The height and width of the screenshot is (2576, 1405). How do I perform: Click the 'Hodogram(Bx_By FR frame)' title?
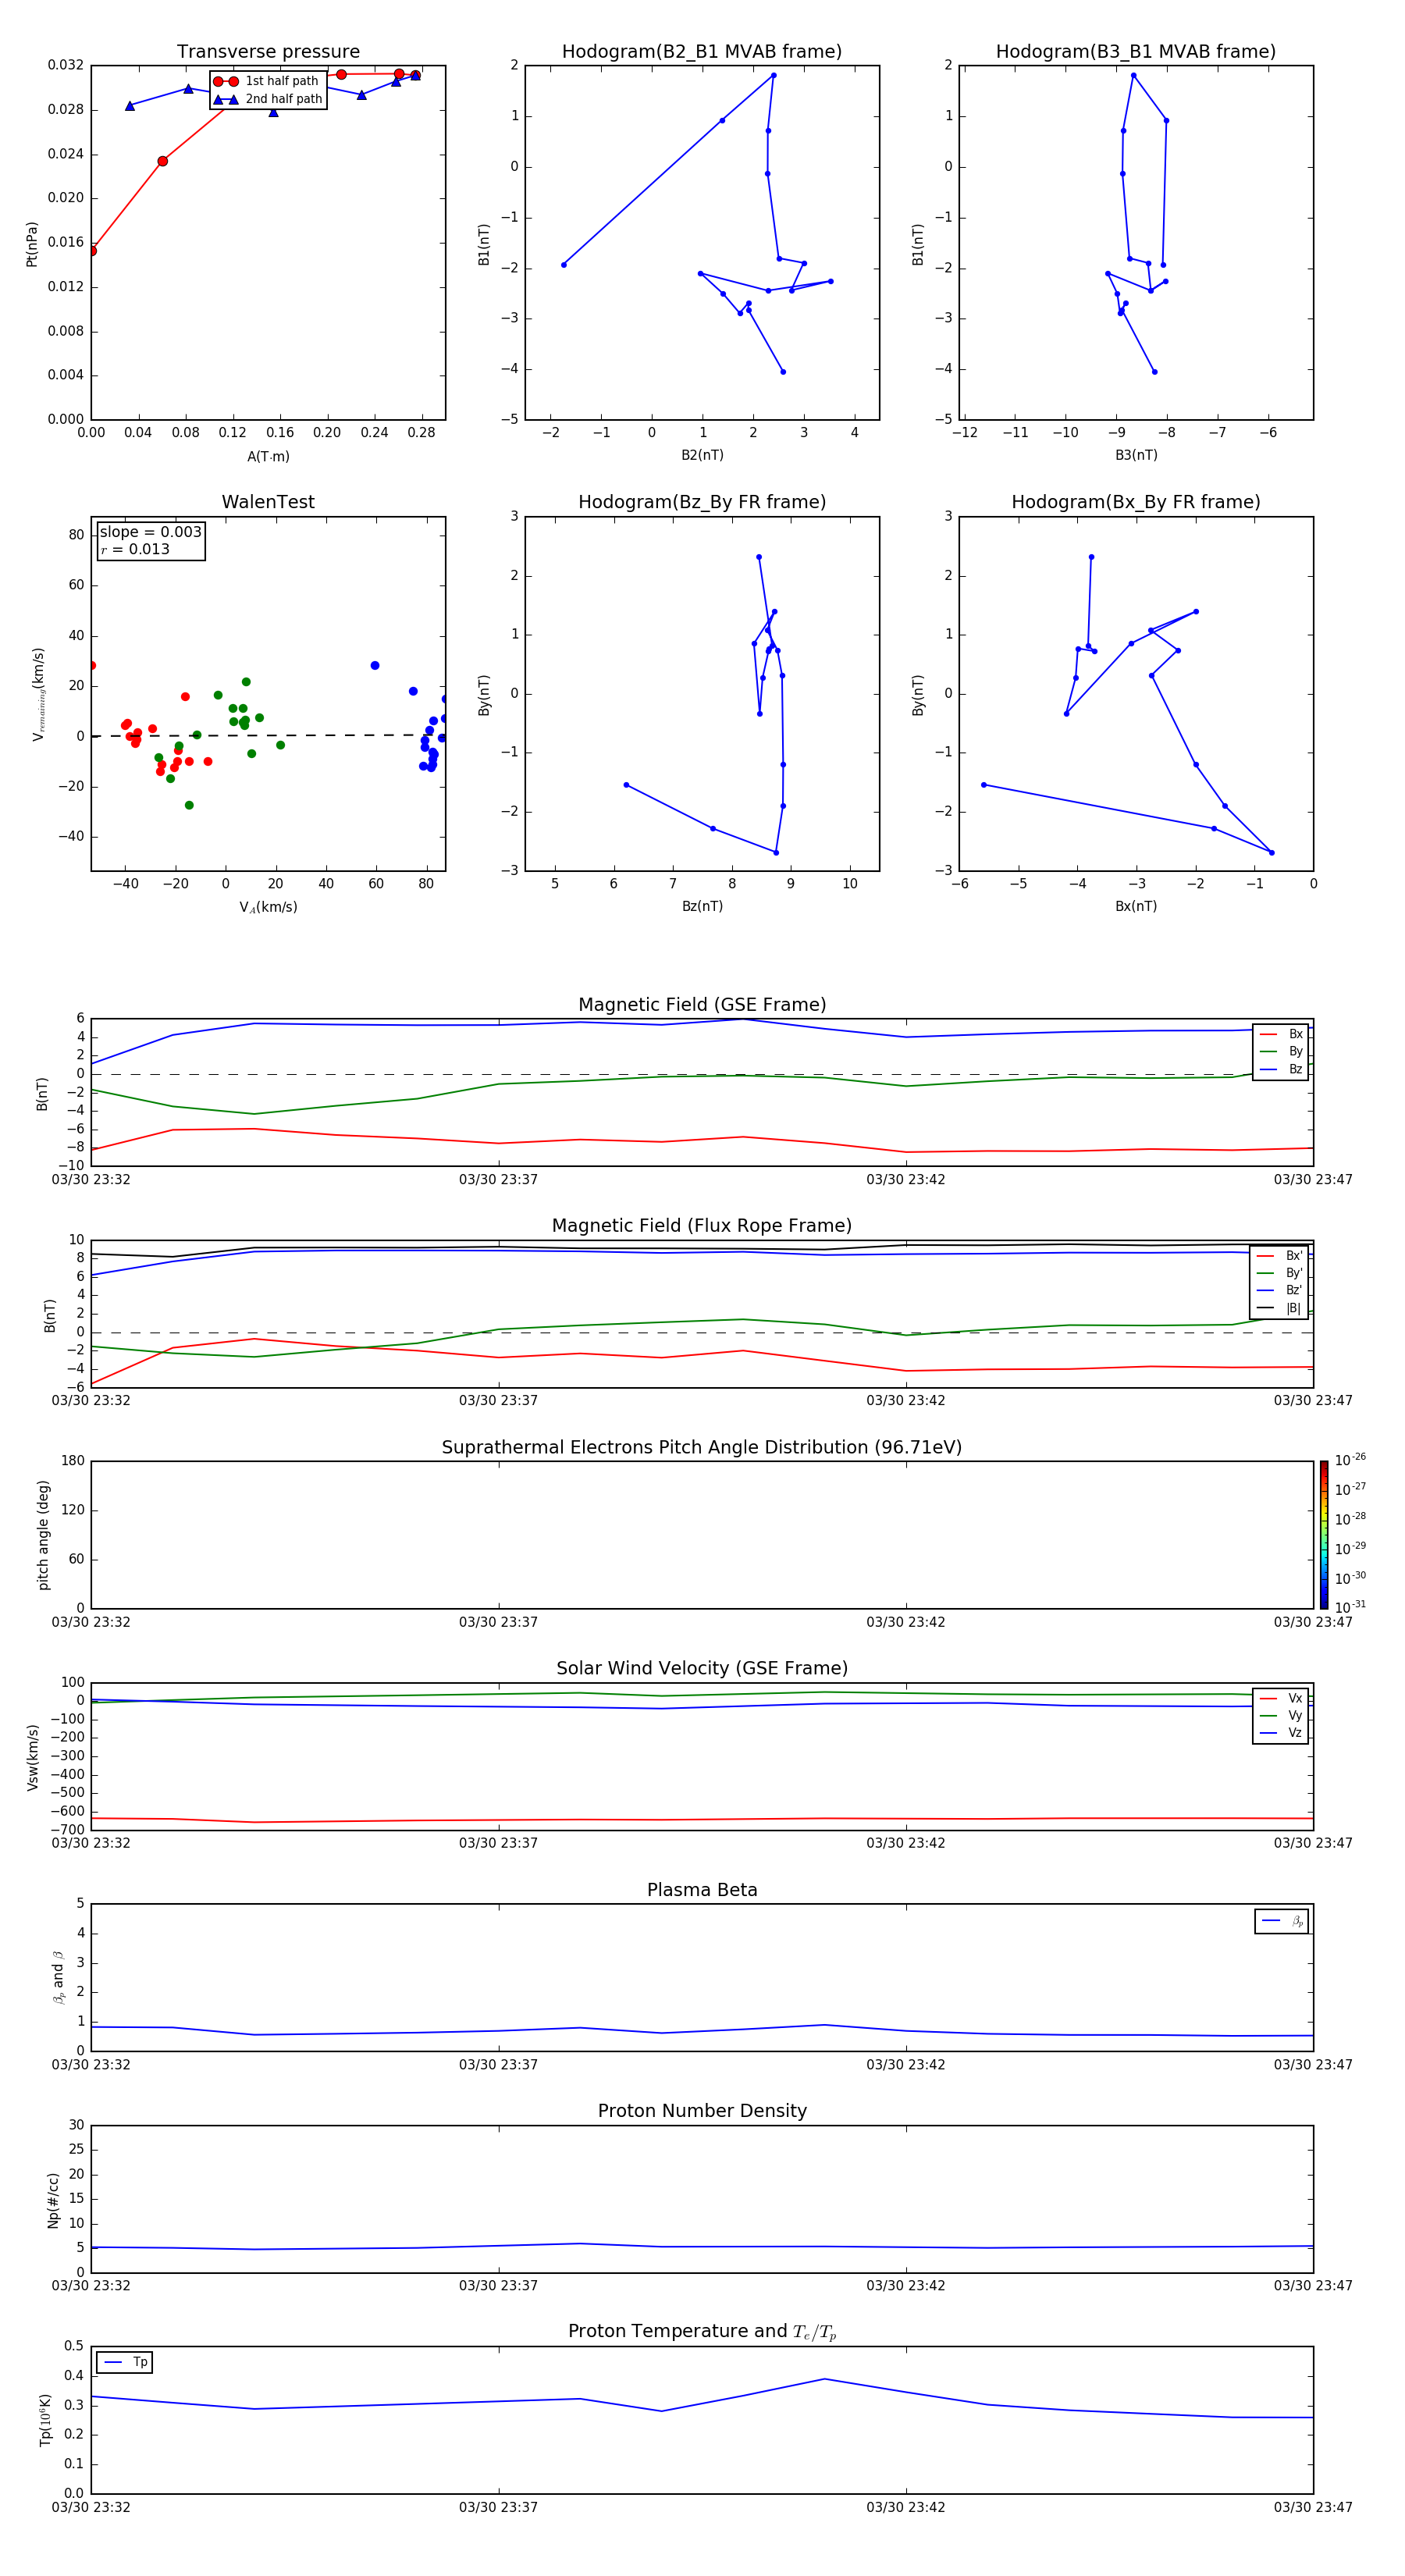1136,502
